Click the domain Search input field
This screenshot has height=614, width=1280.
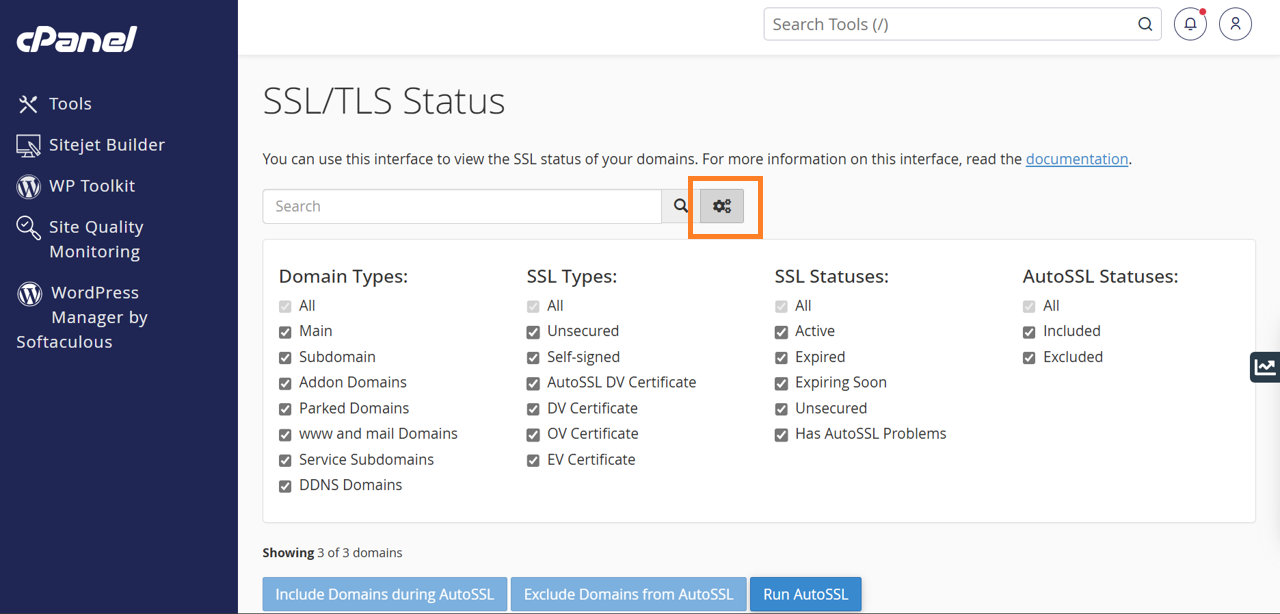pyautogui.click(x=462, y=206)
